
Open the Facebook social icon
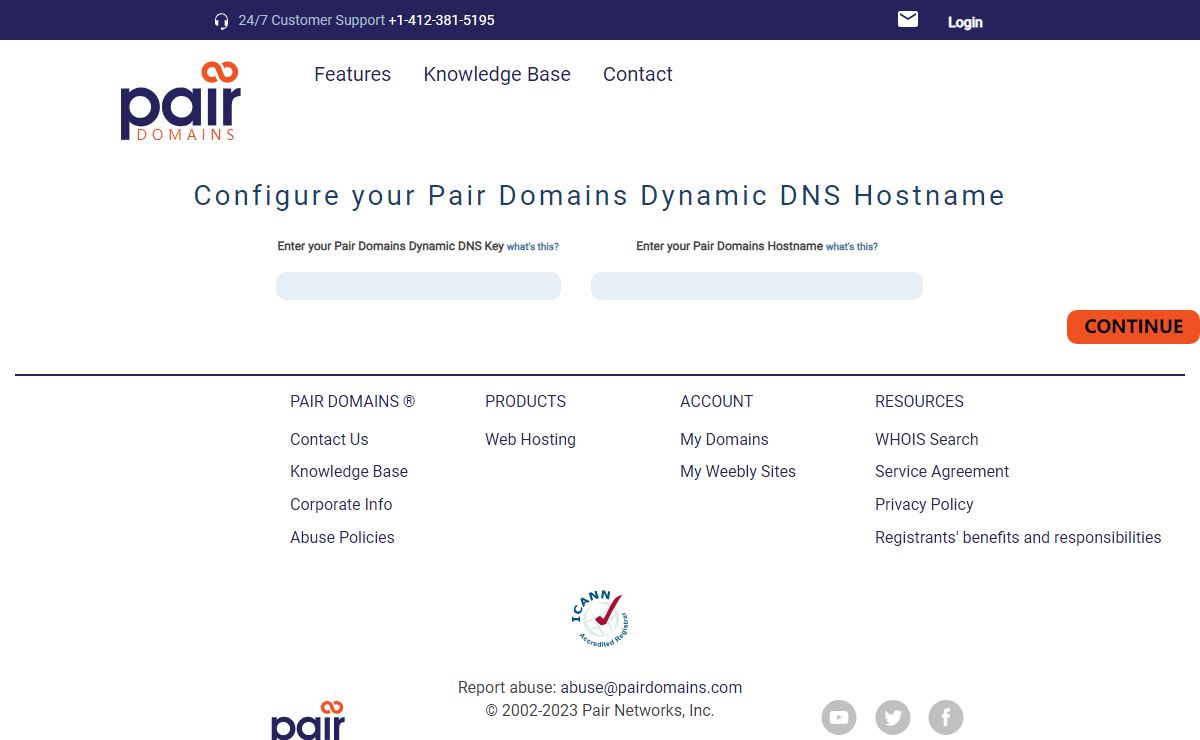(946, 717)
